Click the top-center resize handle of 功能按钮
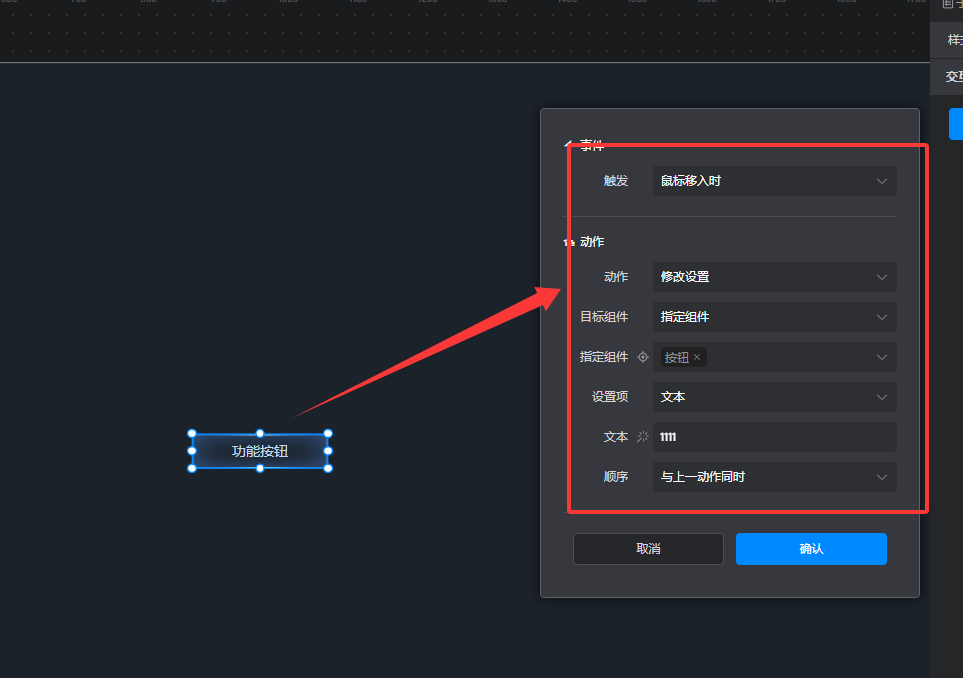This screenshot has height=678, width=963. tap(260, 434)
